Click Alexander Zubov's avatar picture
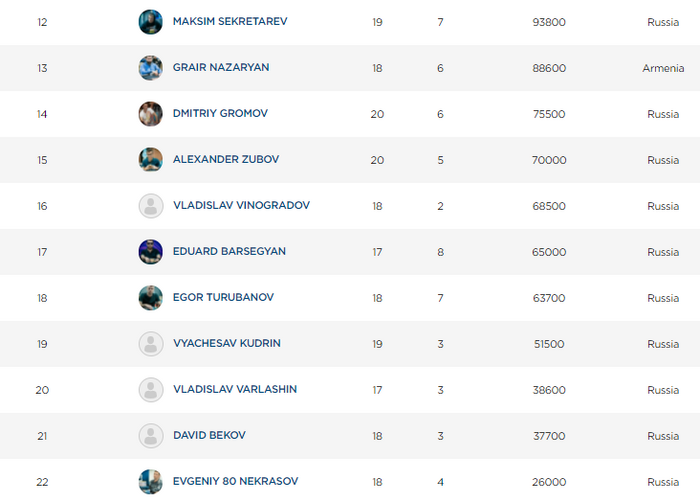This screenshot has width=700, height=502. click(x=150, y=160)
